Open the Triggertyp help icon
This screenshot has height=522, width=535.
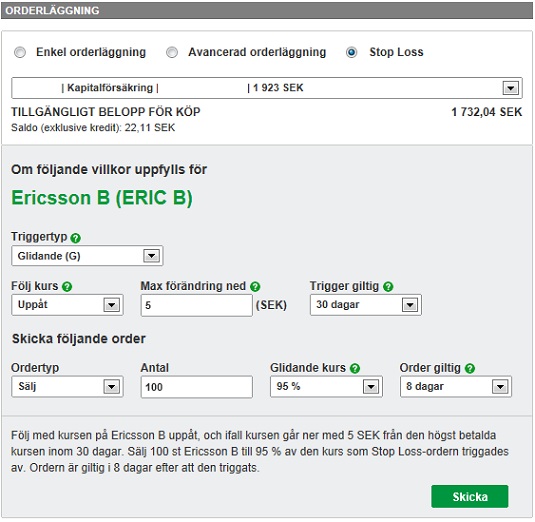click(x=75, y=238)
